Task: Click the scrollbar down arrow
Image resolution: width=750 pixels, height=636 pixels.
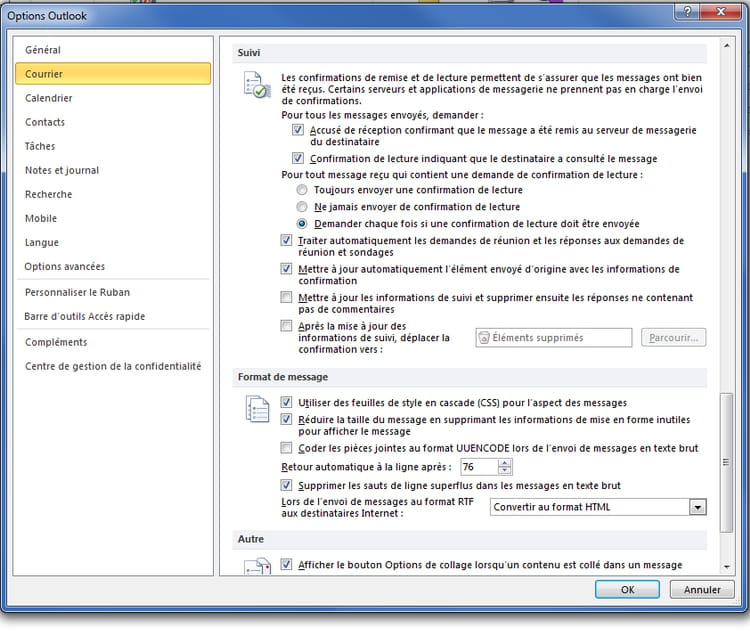Action: [727, 567]
